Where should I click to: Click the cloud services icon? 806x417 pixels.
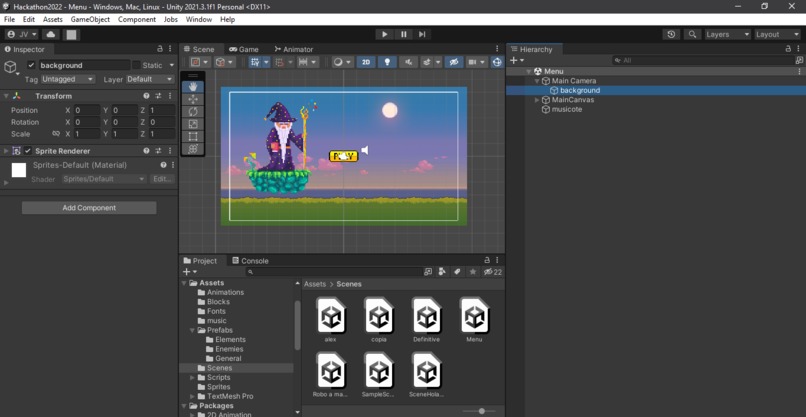click(x=51, y=34)
